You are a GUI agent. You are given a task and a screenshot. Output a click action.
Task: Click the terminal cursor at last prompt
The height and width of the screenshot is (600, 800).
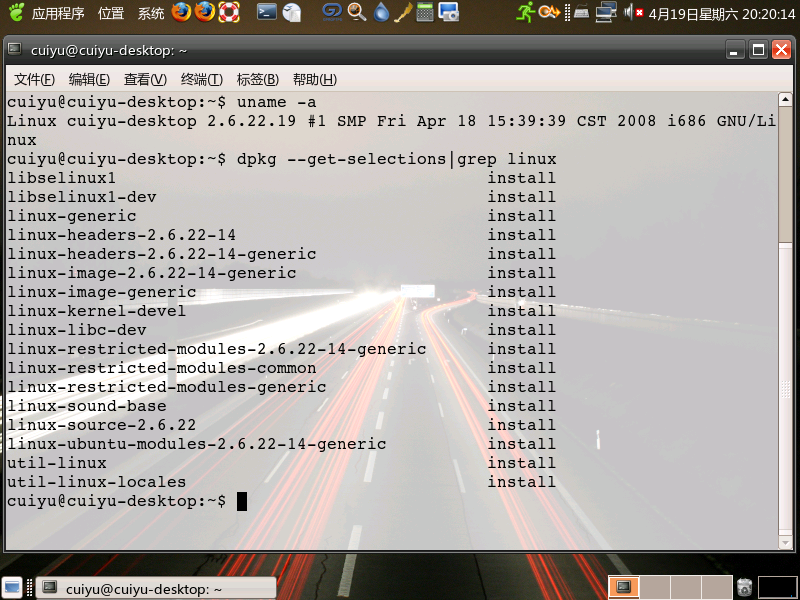tap(242, 501)
